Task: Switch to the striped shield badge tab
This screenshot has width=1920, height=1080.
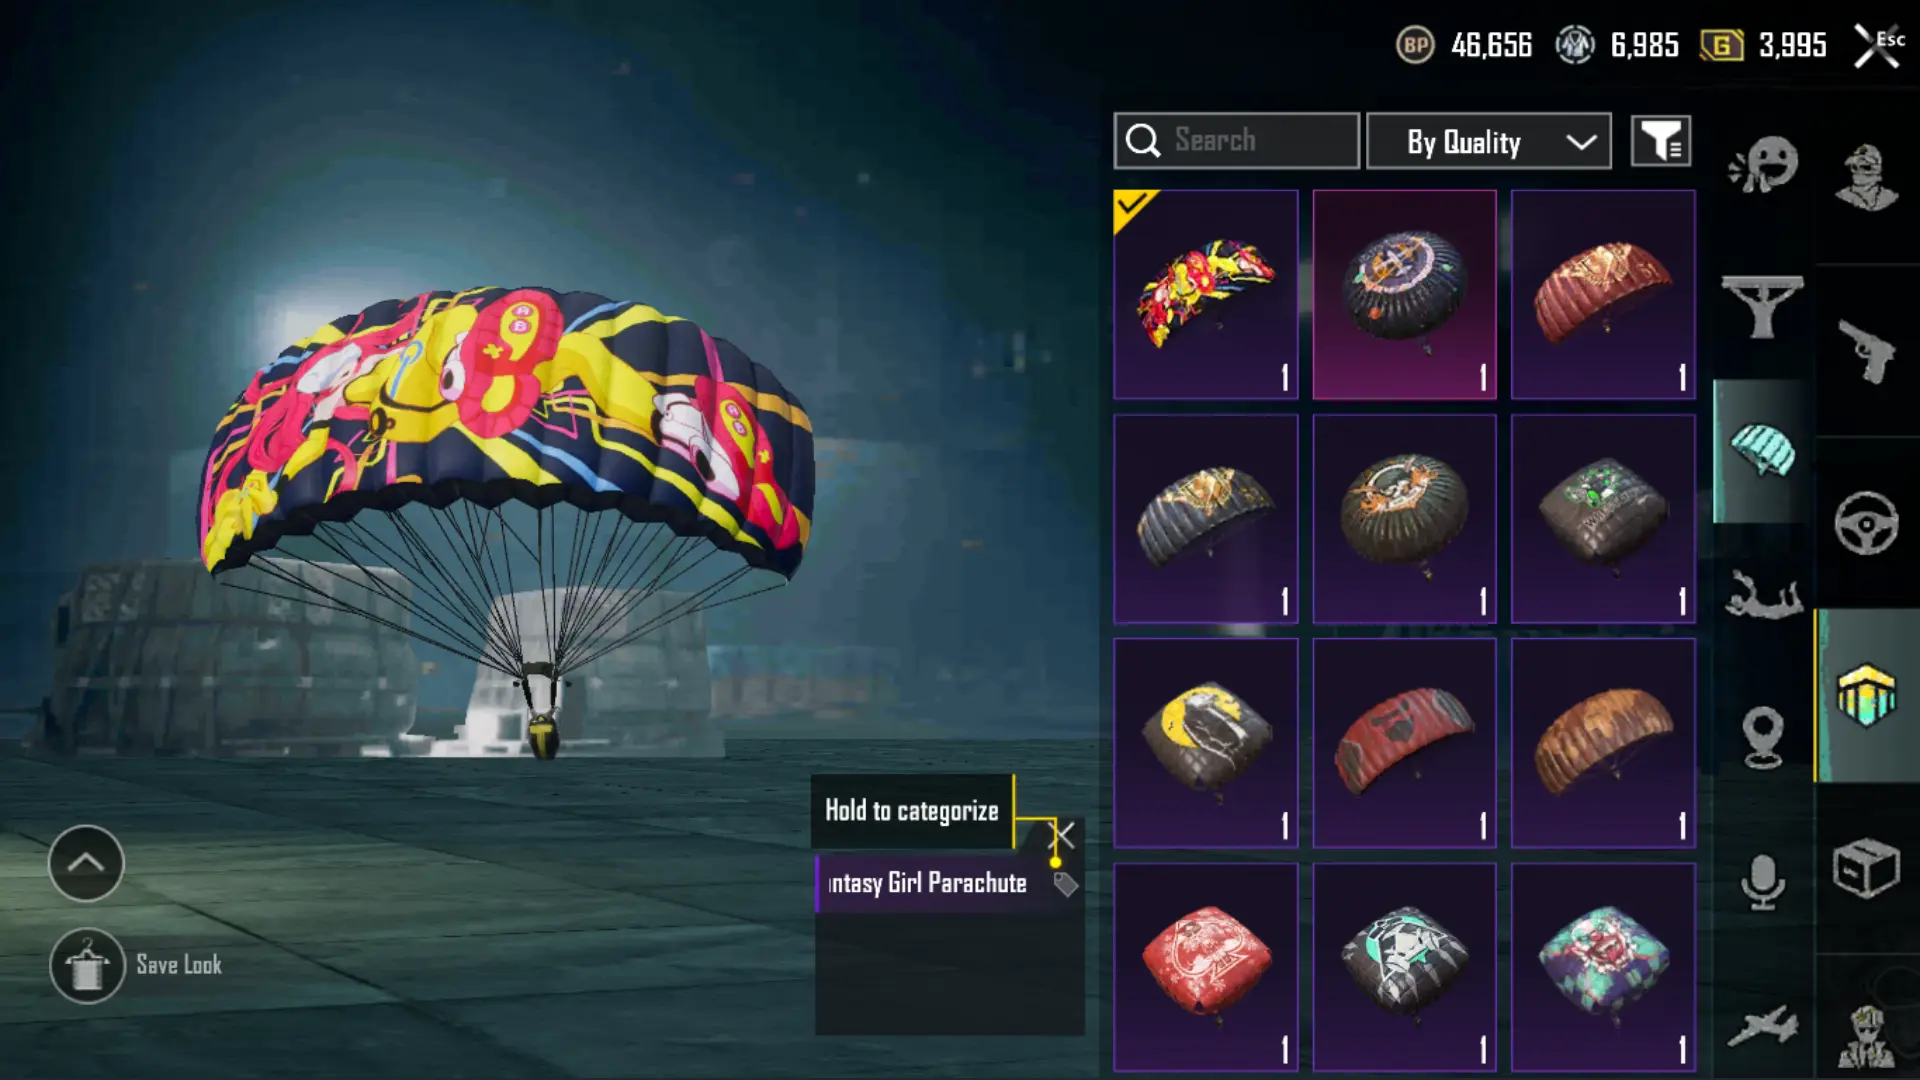Action: click(x=1866, y=695)
